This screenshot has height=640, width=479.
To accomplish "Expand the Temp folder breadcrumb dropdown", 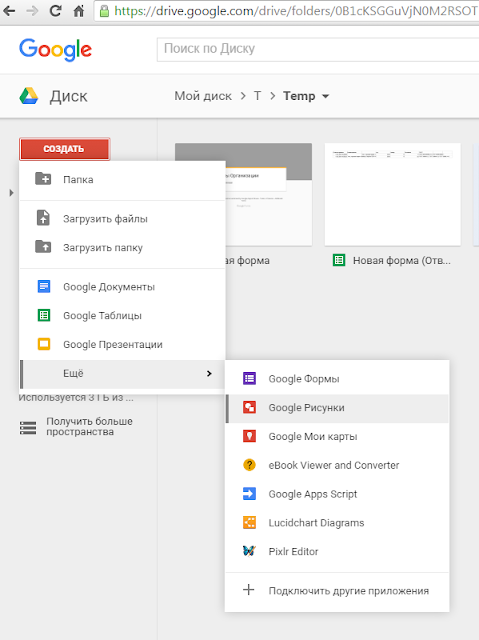I will pyautogui.click(x=325, y=96).
